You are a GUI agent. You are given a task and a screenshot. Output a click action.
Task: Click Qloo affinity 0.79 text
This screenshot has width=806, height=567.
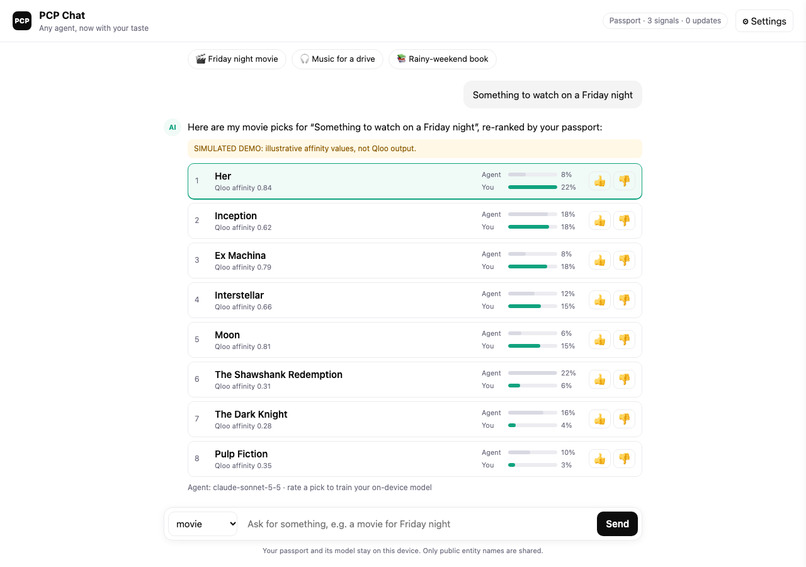(x=243, y=267)
